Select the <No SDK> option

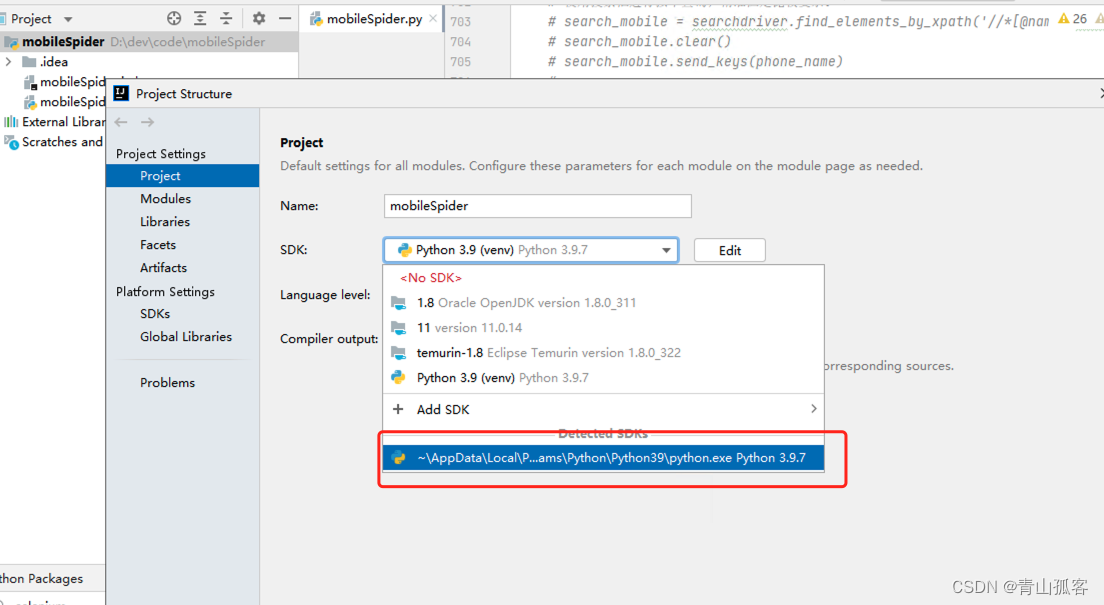click(431, 278)
